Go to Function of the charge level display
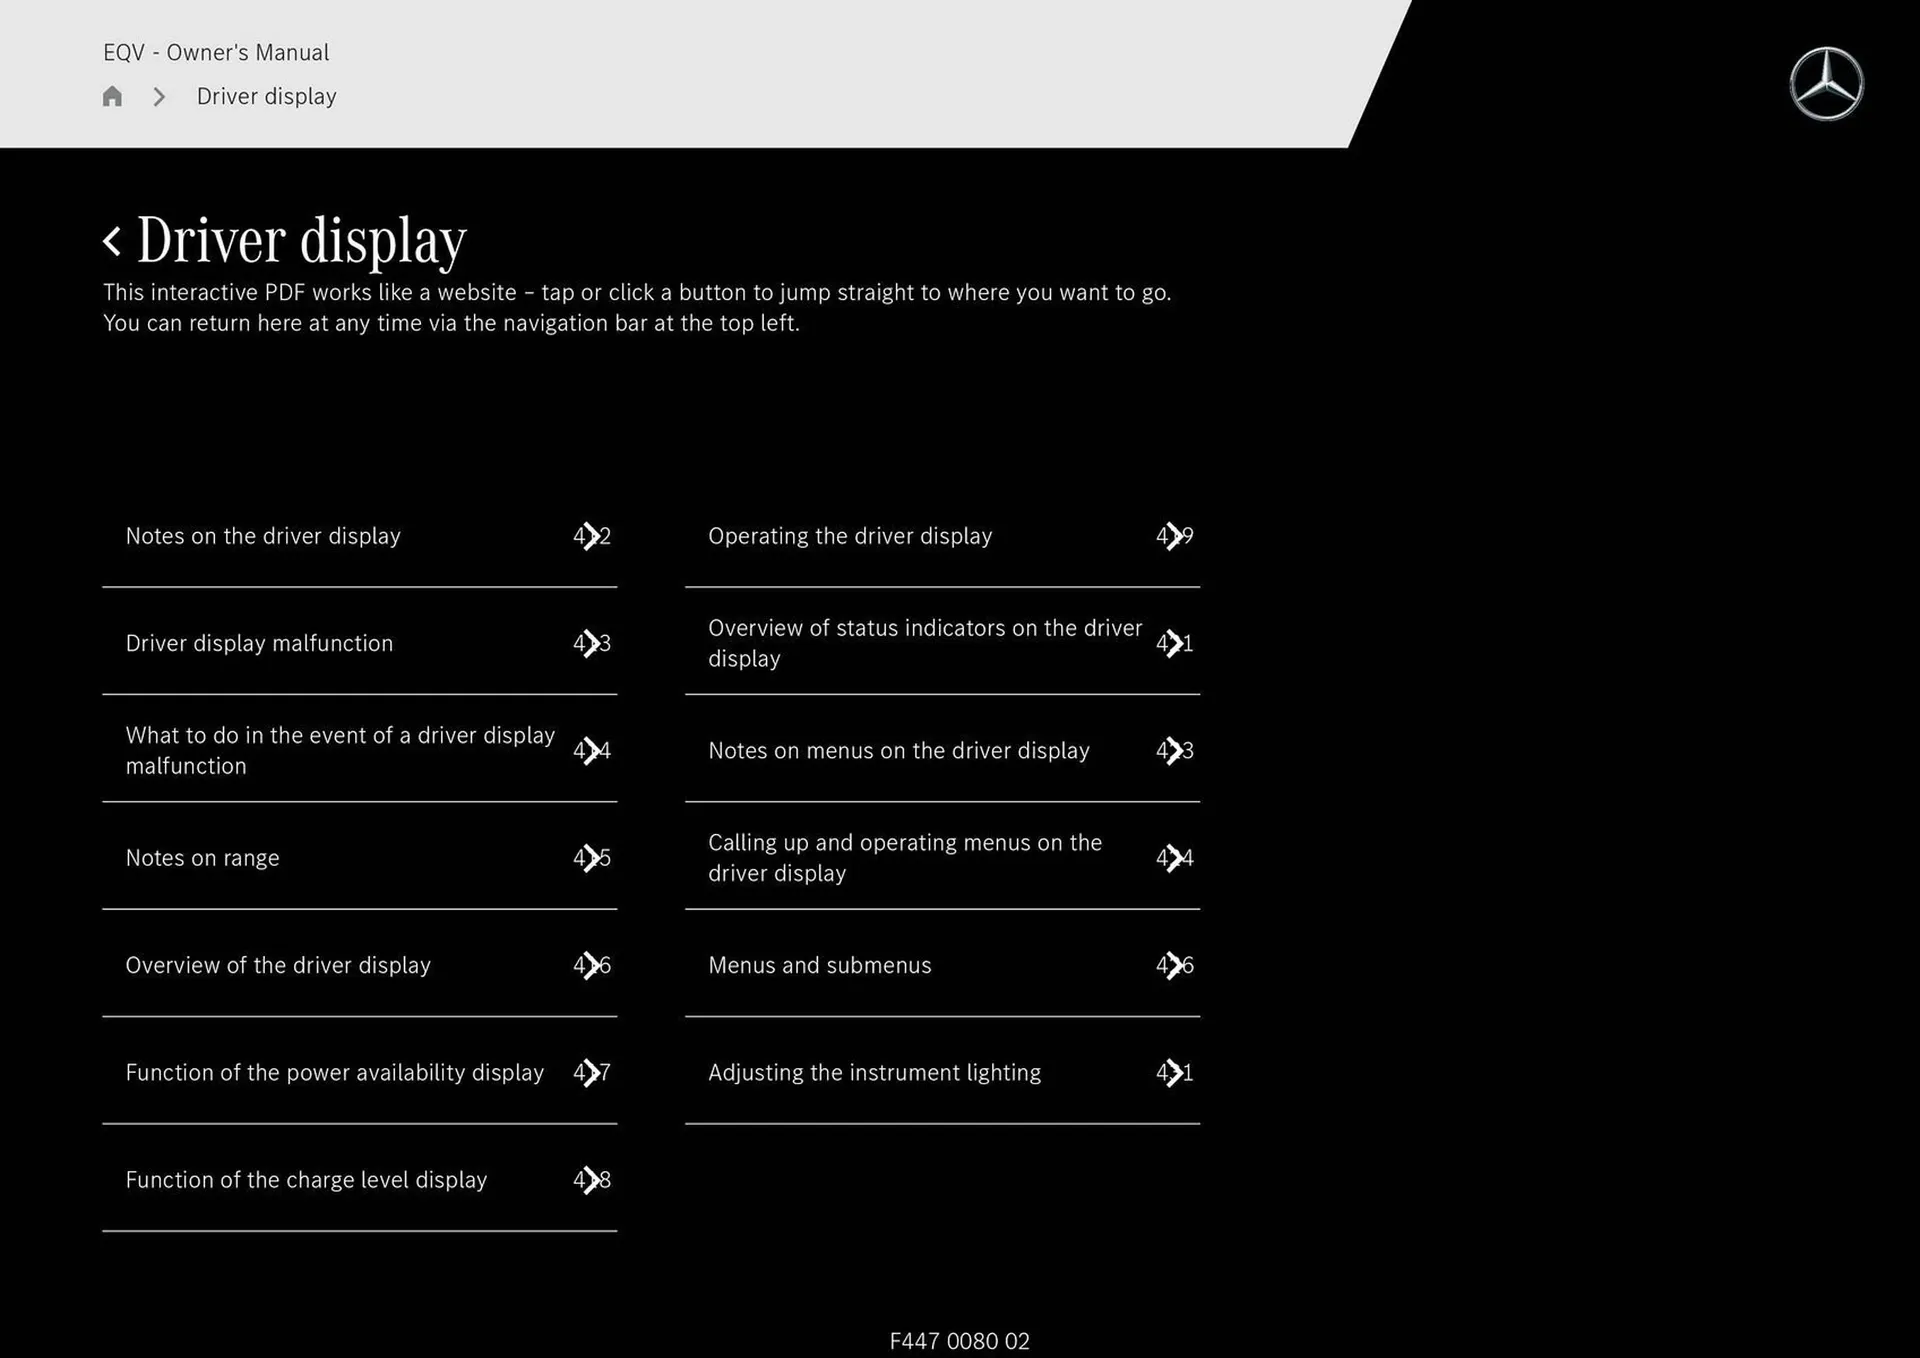This screenshot has width=1920, height=1358. [306, 1180]
